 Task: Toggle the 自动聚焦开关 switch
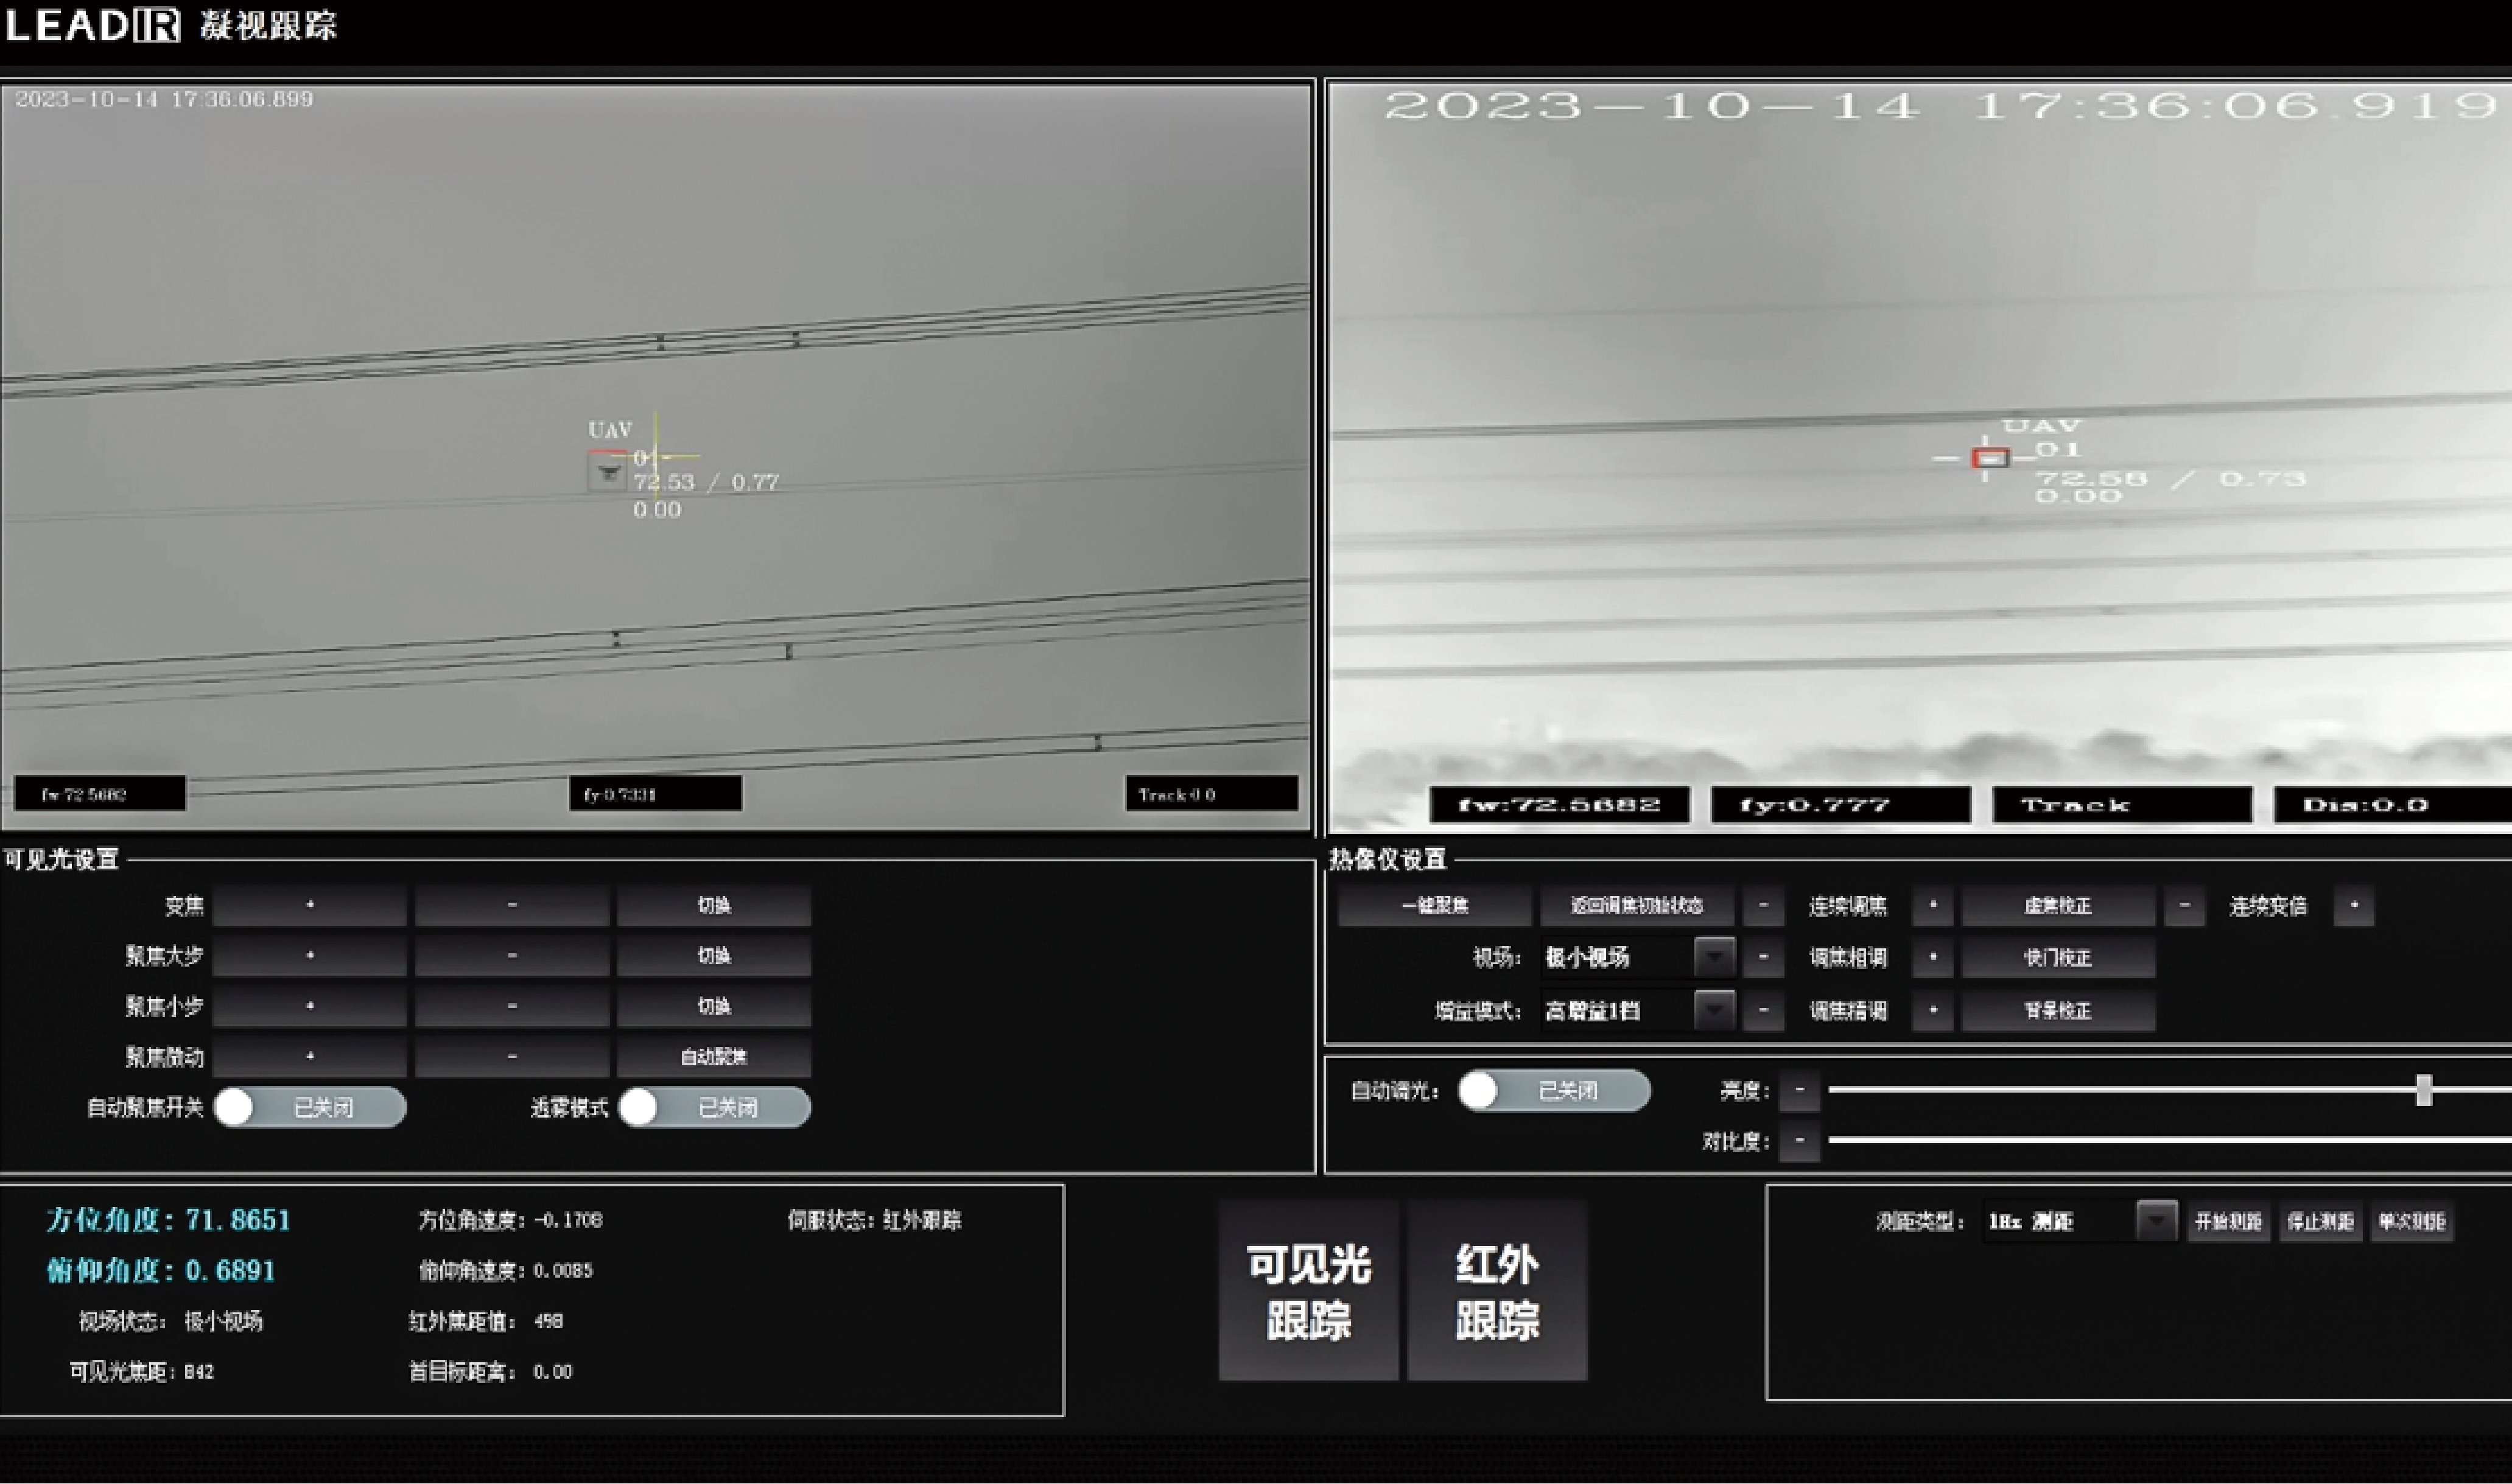coord(309,1107)
